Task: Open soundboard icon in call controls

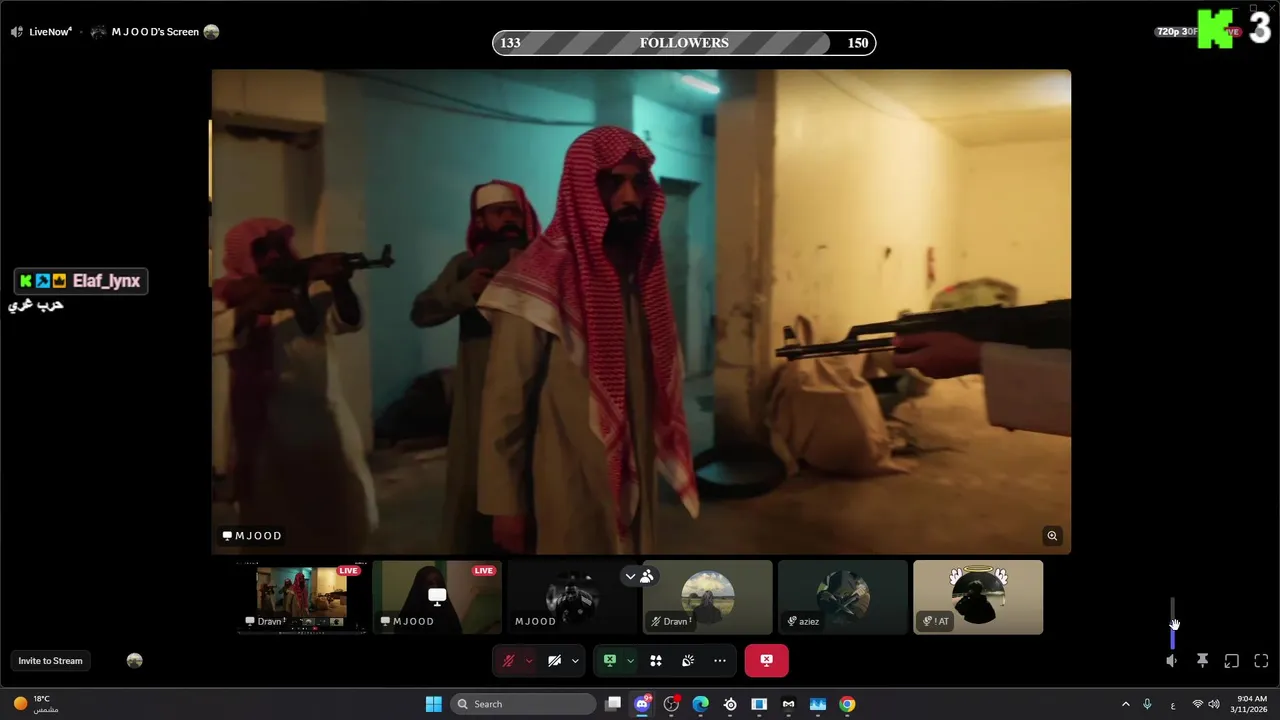Action: [688, 661]
